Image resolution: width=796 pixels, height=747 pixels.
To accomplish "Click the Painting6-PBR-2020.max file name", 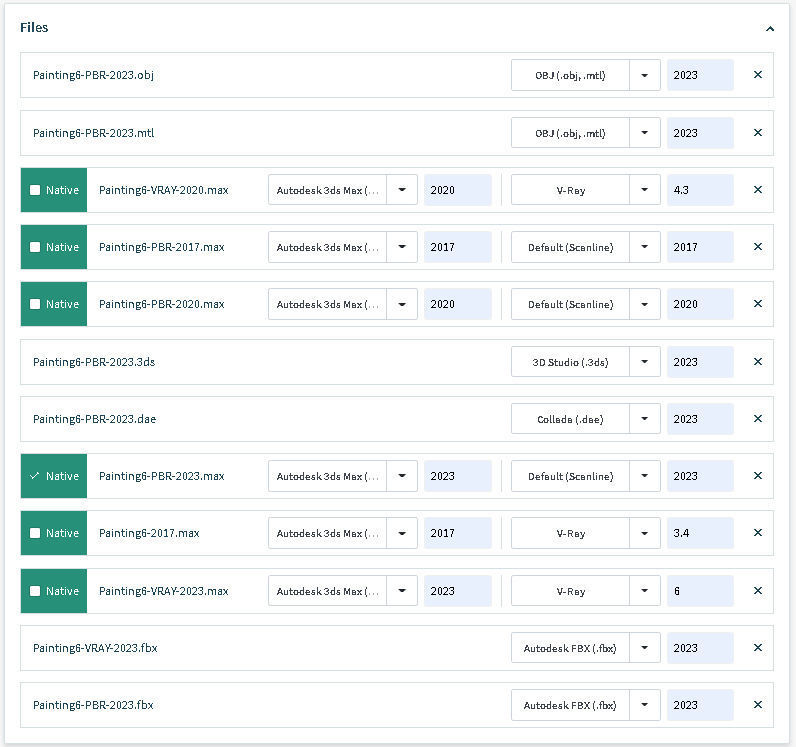I will pos(161,304).
